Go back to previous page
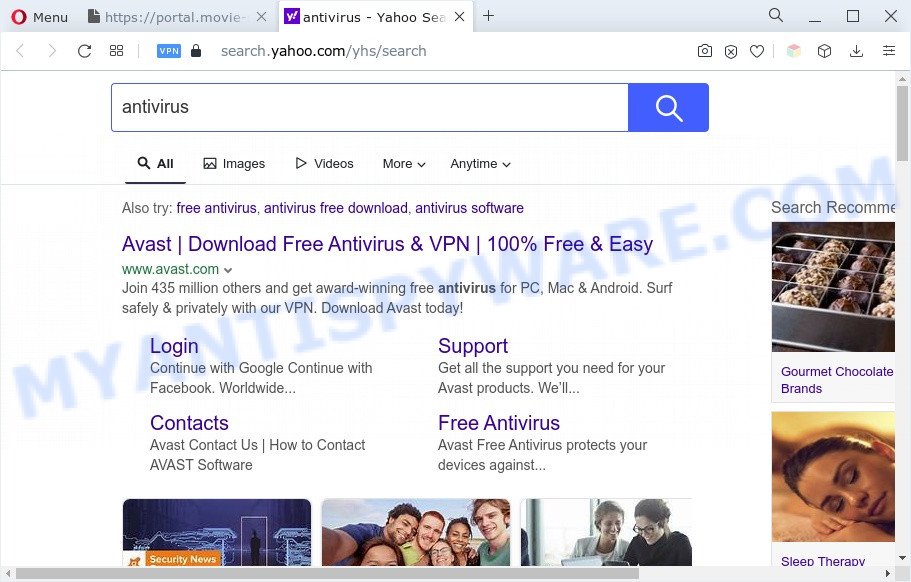The image size is (911, 582). 20,51
